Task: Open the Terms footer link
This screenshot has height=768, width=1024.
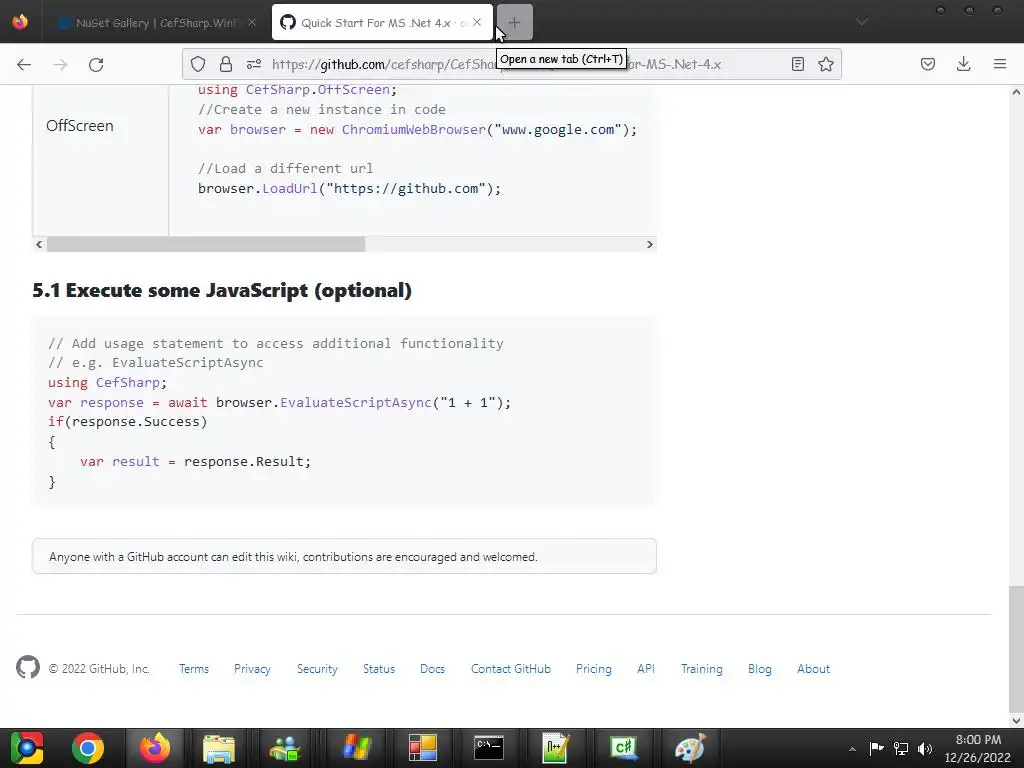Action: (194, 669)
